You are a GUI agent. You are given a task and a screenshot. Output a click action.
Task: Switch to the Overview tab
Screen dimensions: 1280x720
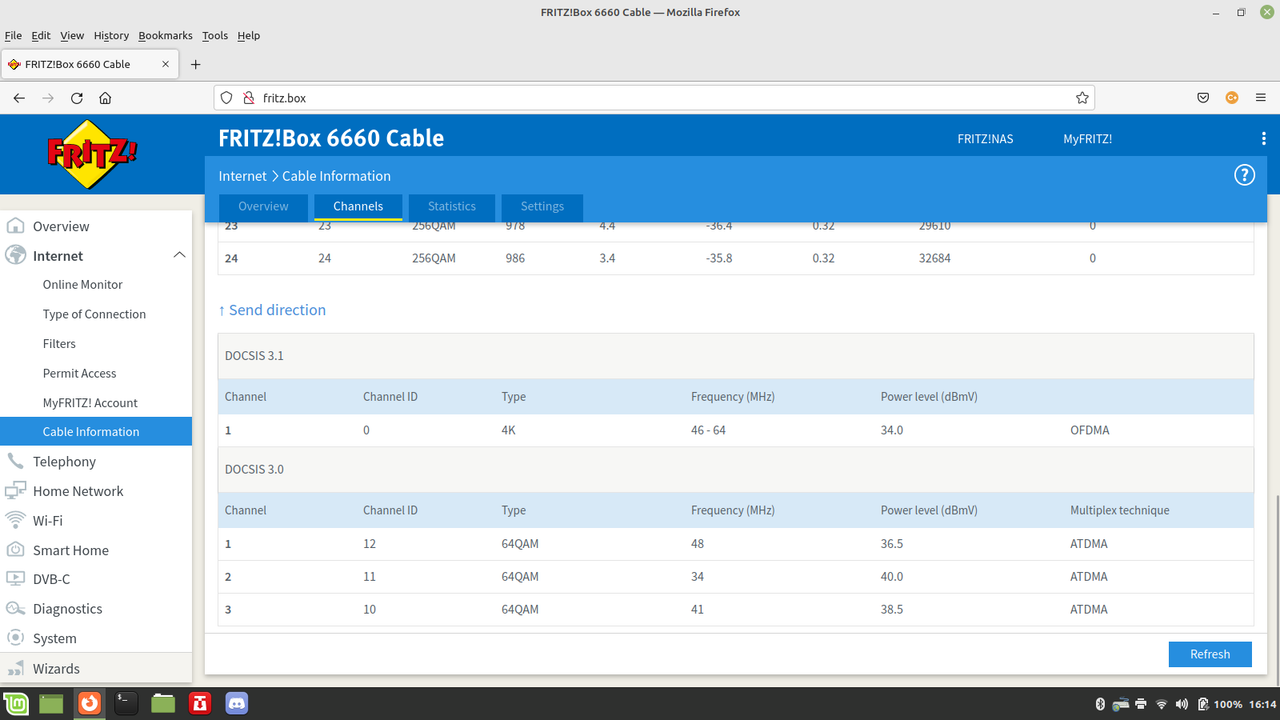(x=263, y=206)
